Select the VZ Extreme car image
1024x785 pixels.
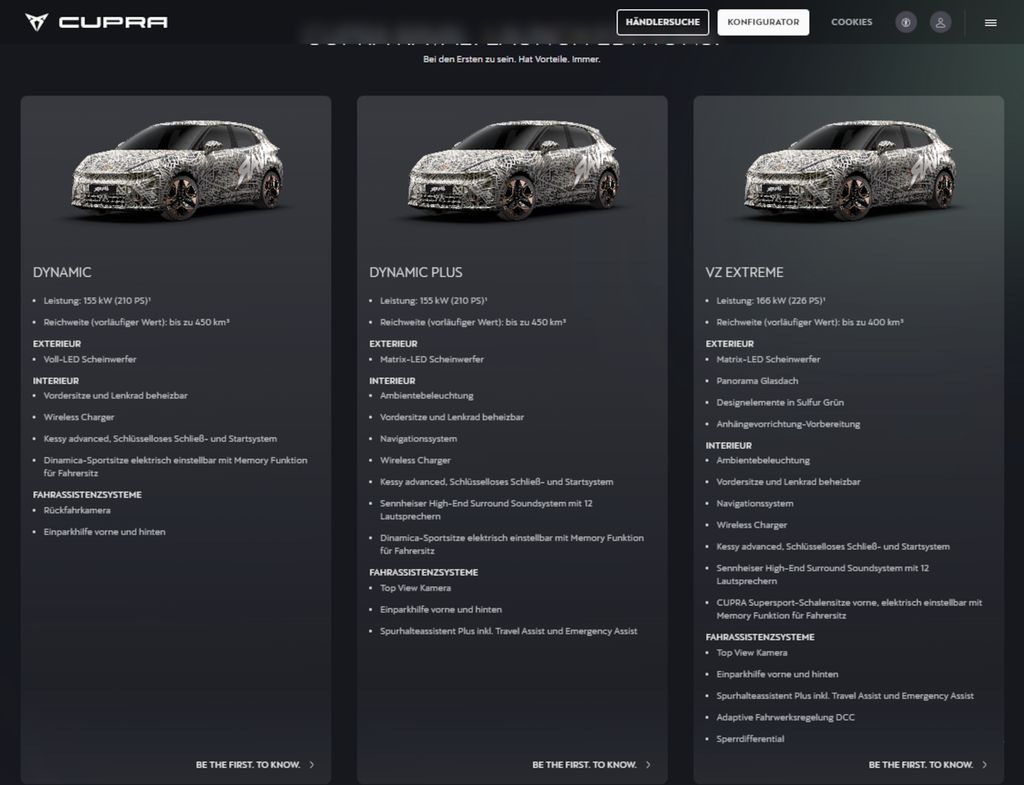click(850, 169)
